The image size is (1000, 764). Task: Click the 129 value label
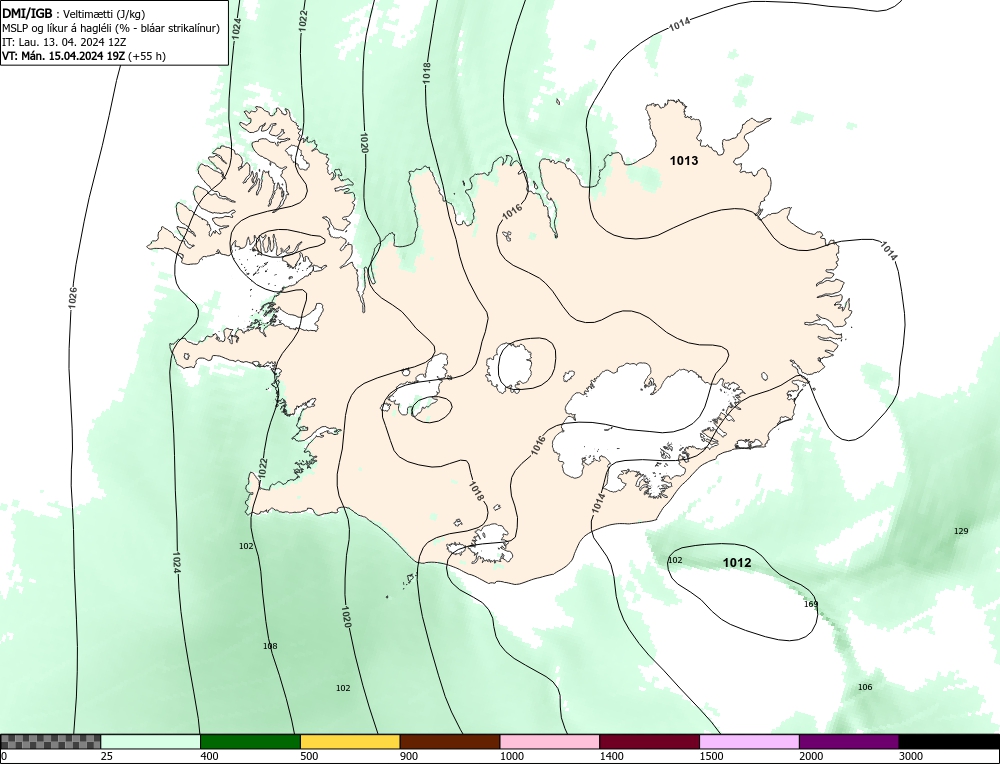[960, 531]
